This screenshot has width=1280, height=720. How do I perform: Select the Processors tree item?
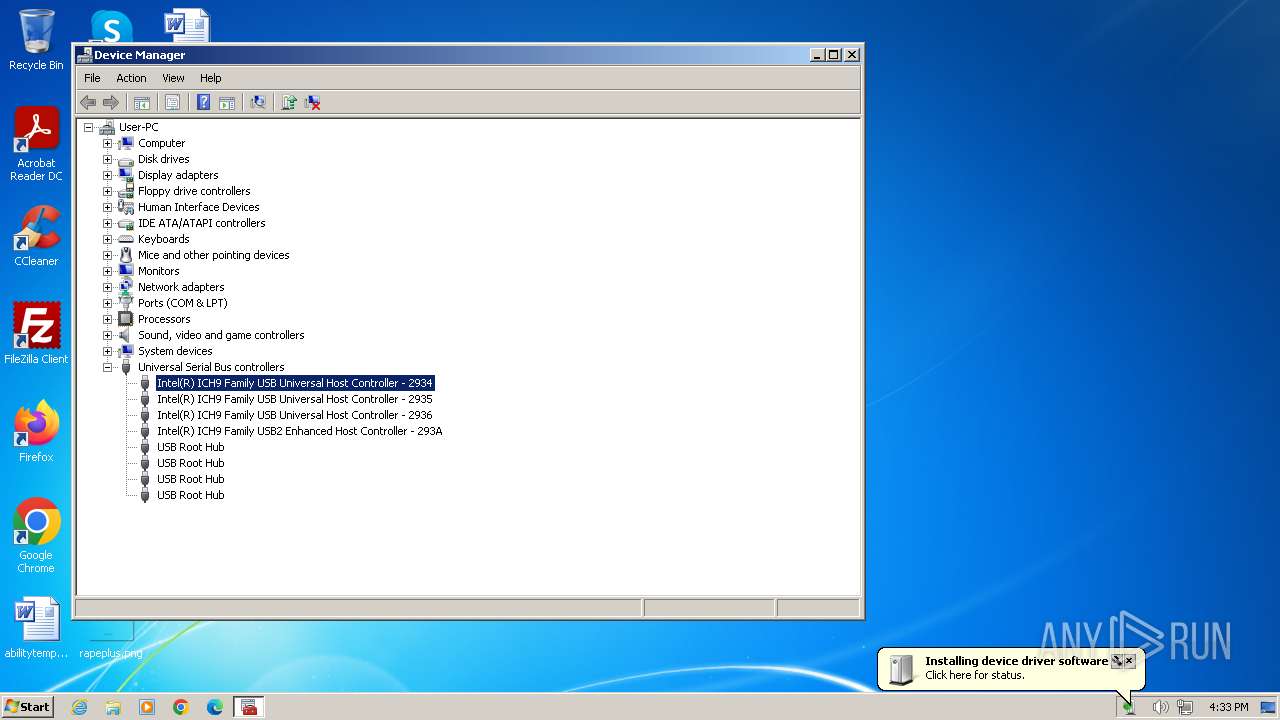[164, 319]
